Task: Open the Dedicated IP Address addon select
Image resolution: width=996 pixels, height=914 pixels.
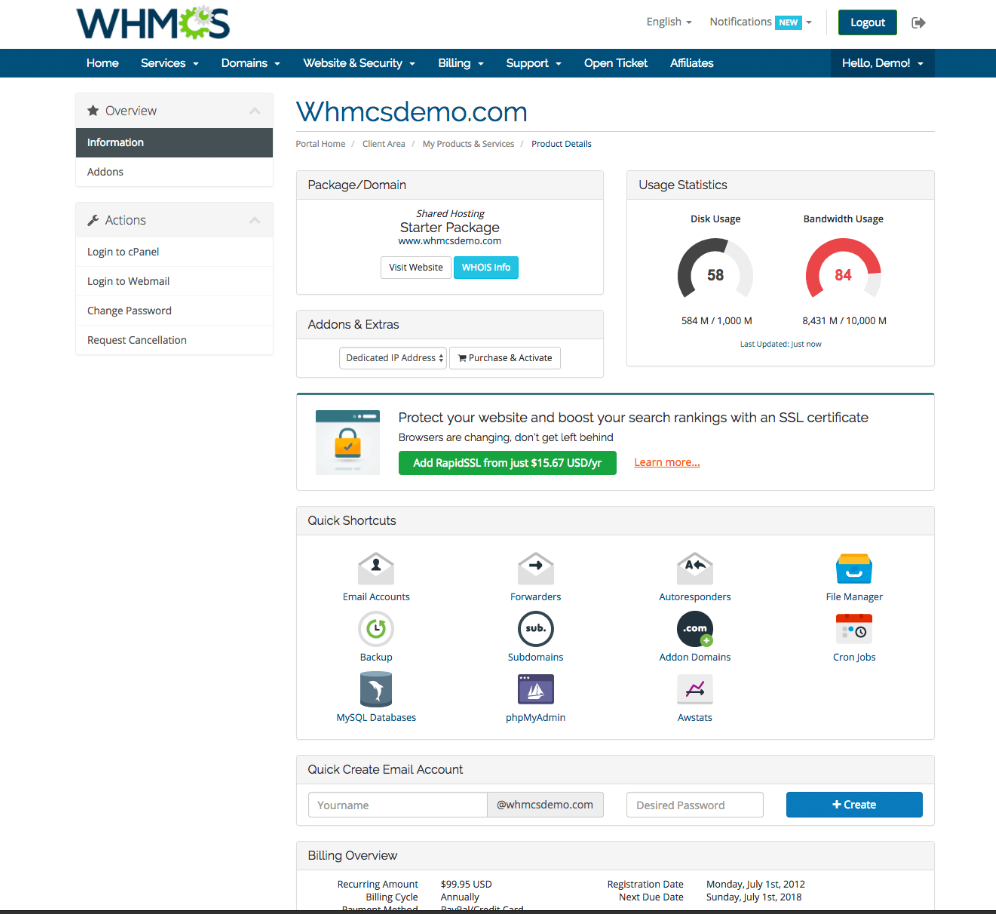Action: (x=393, y=358)
